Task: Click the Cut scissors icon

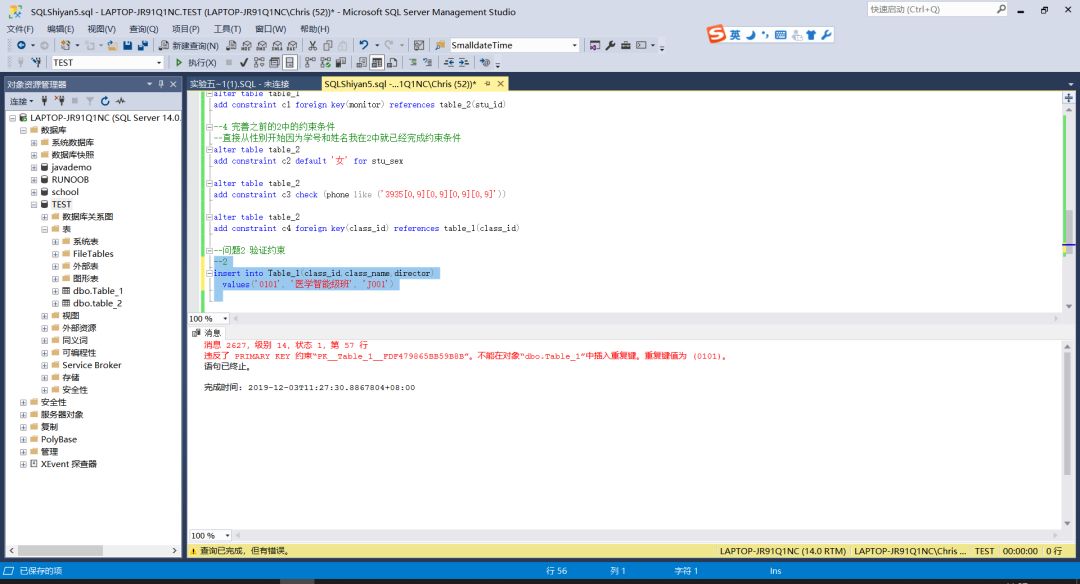Action: click(x=313, y=46)
